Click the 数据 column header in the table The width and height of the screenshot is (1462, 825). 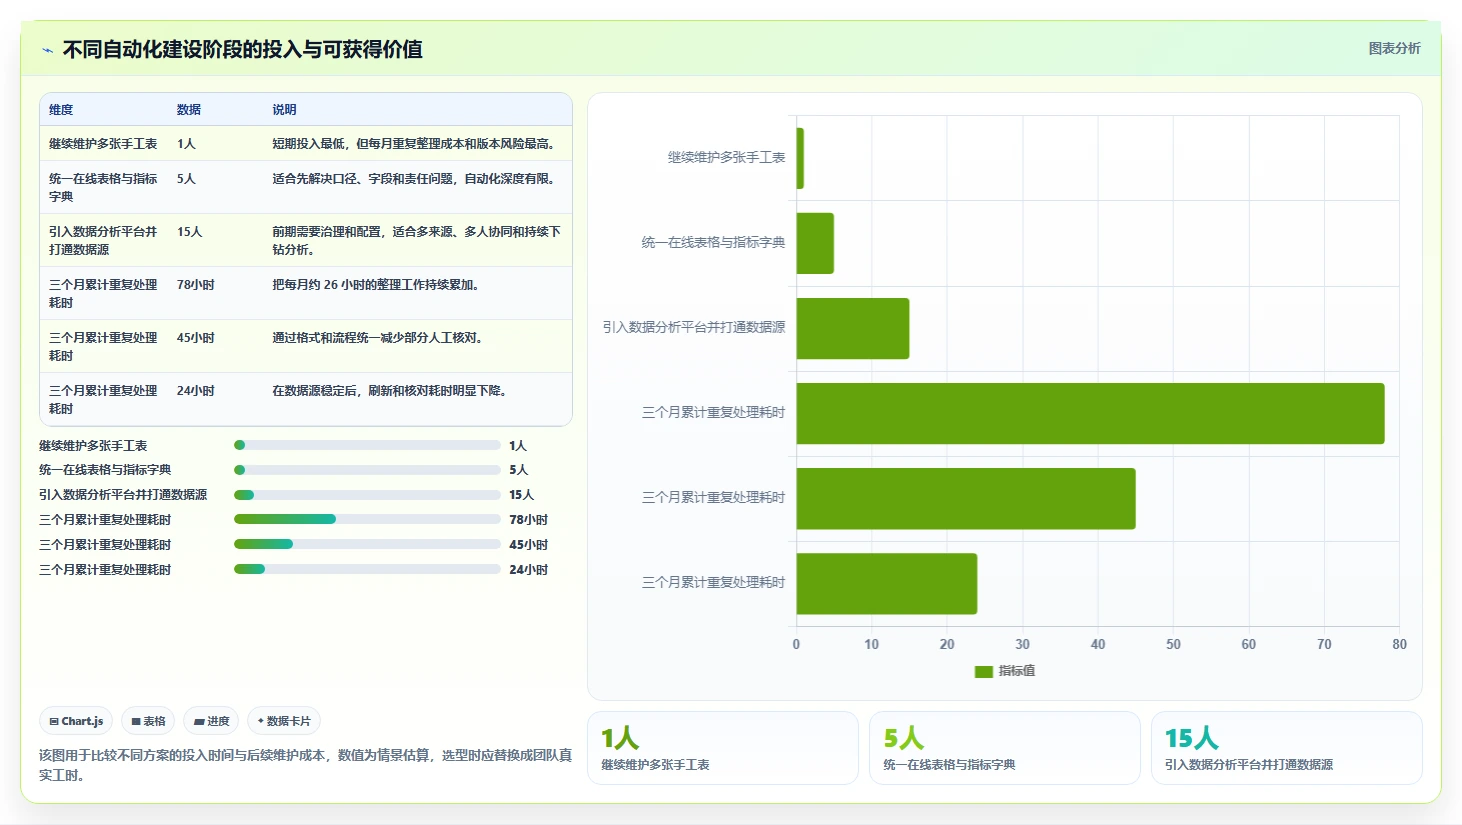coord(189,110)
